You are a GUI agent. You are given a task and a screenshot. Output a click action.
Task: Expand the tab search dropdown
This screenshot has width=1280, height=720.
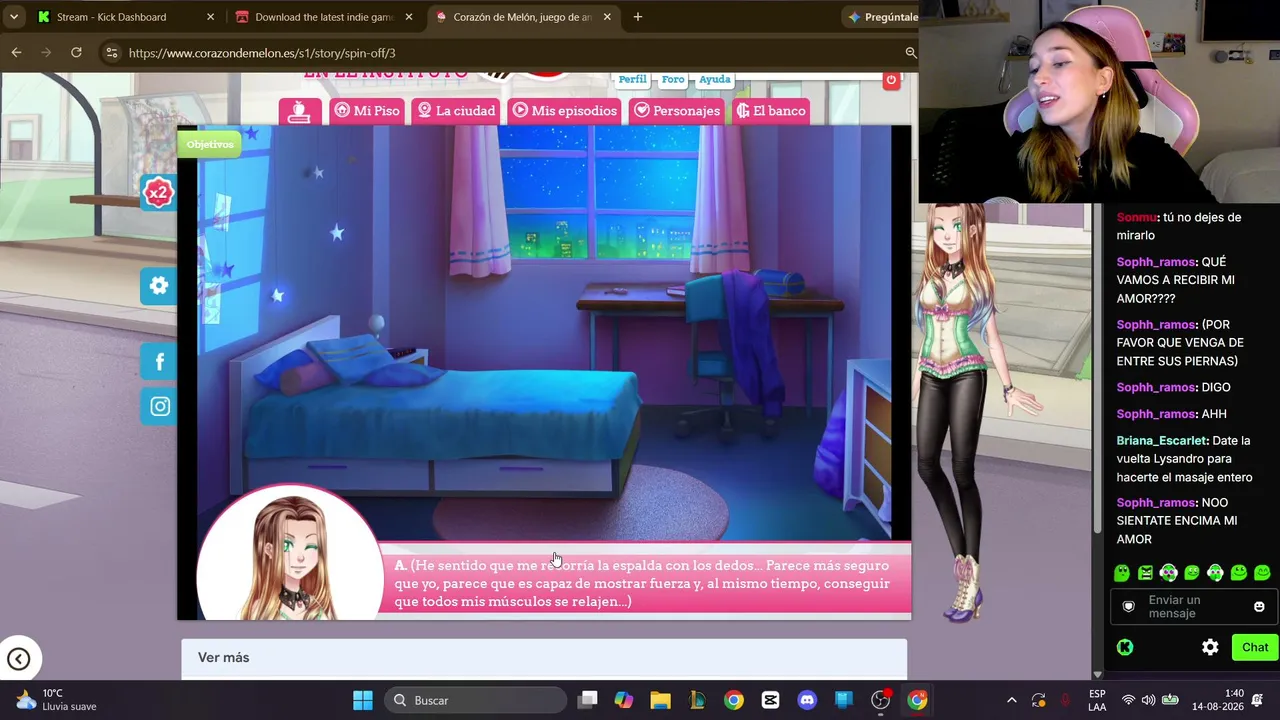pos(14,17)
